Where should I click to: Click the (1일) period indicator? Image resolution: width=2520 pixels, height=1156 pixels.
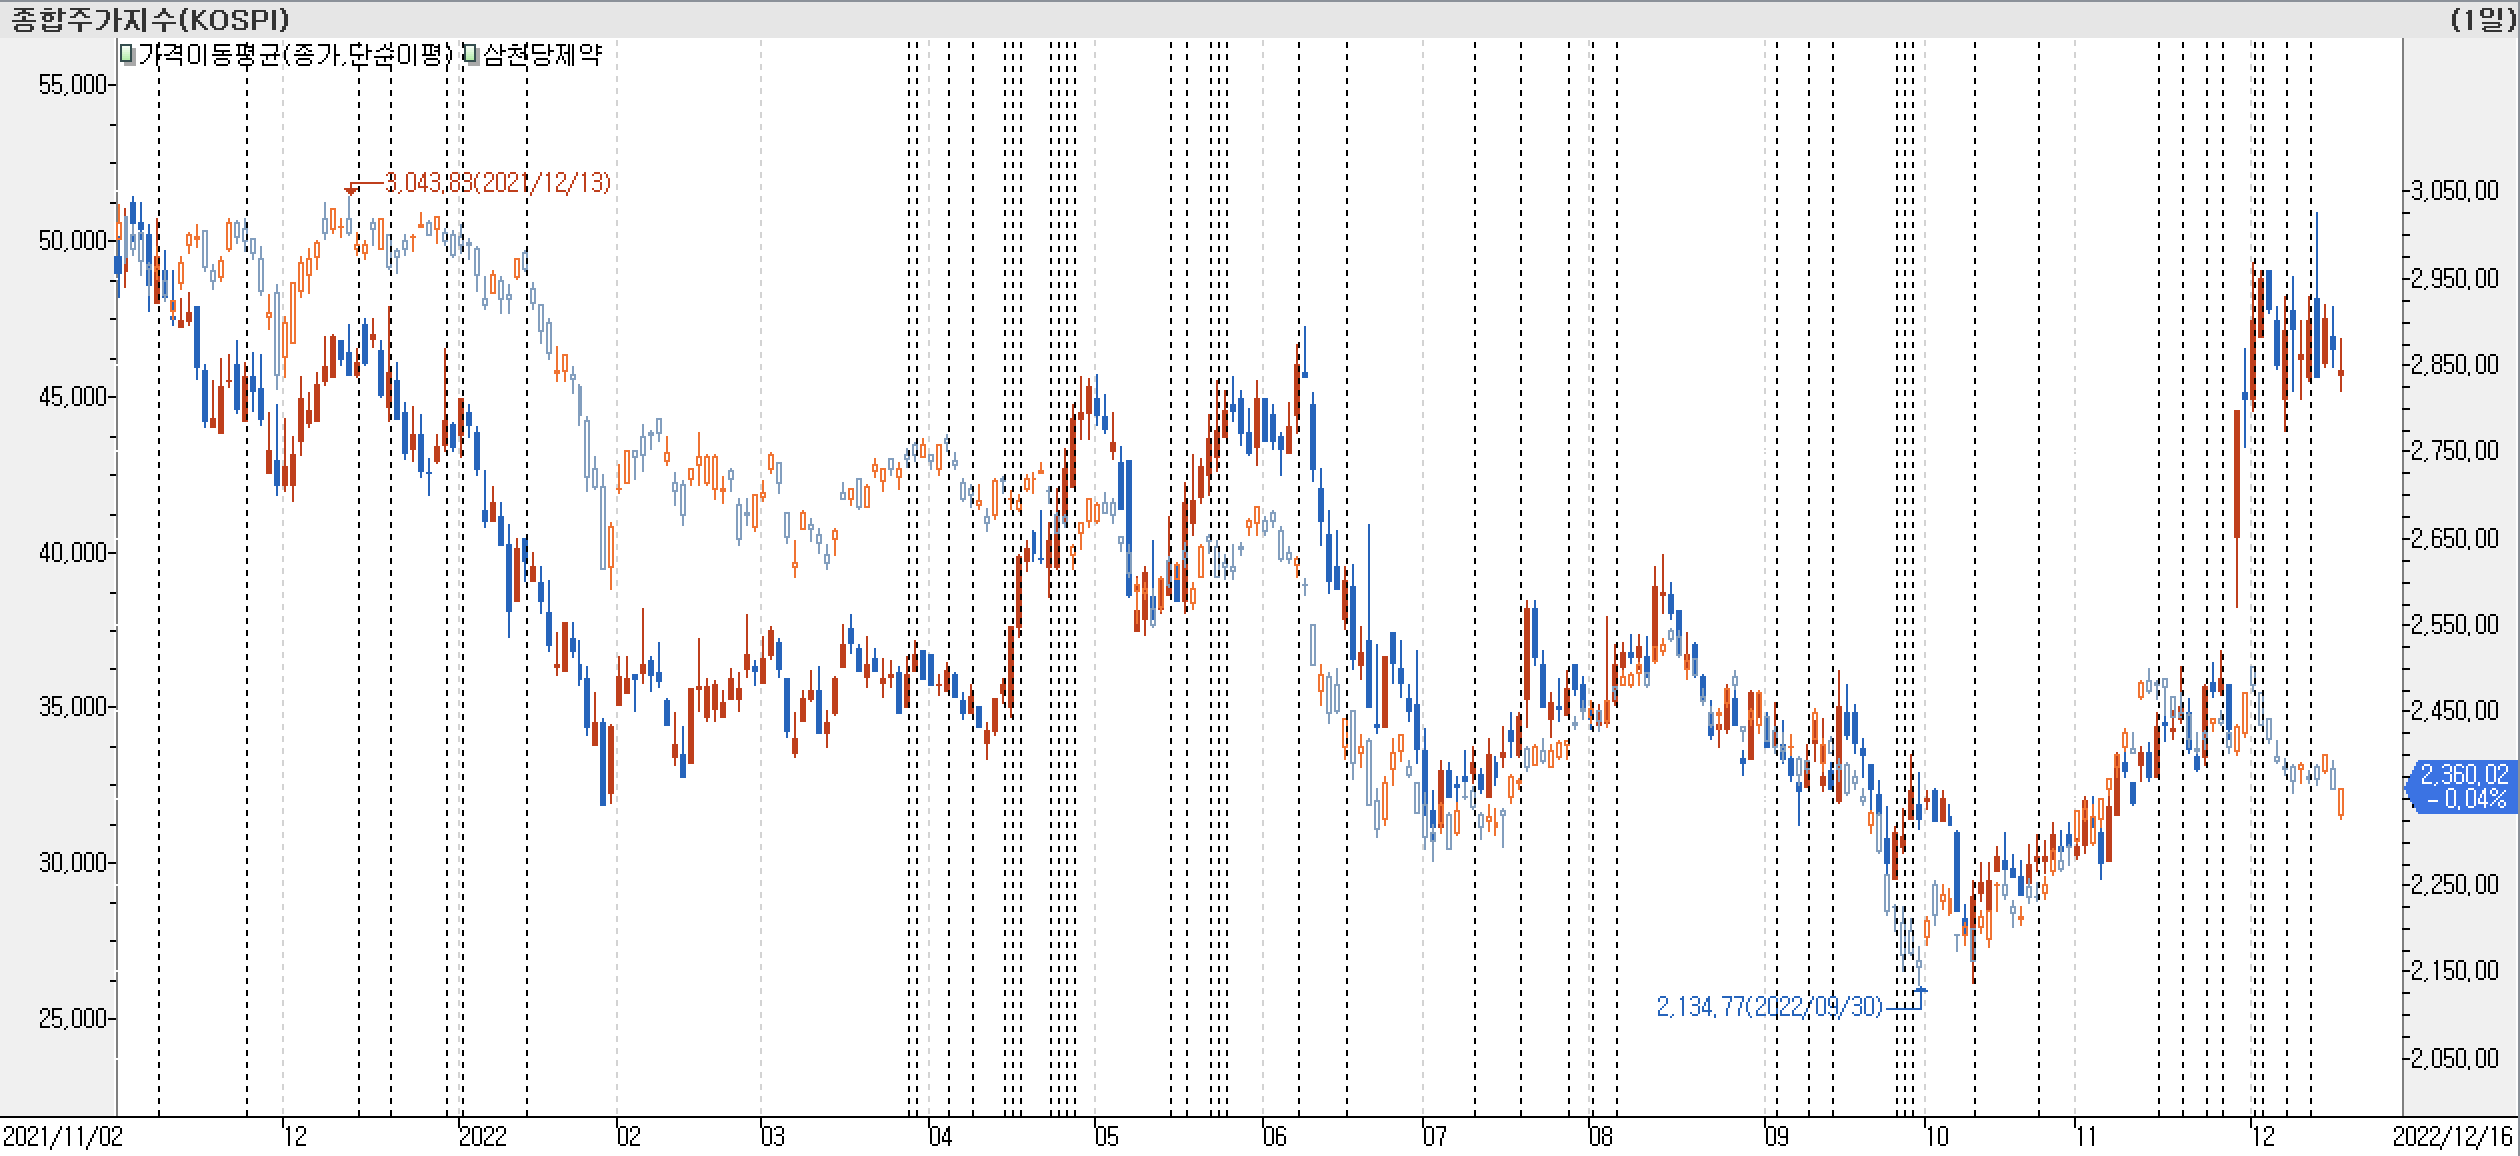[2482, 19]
